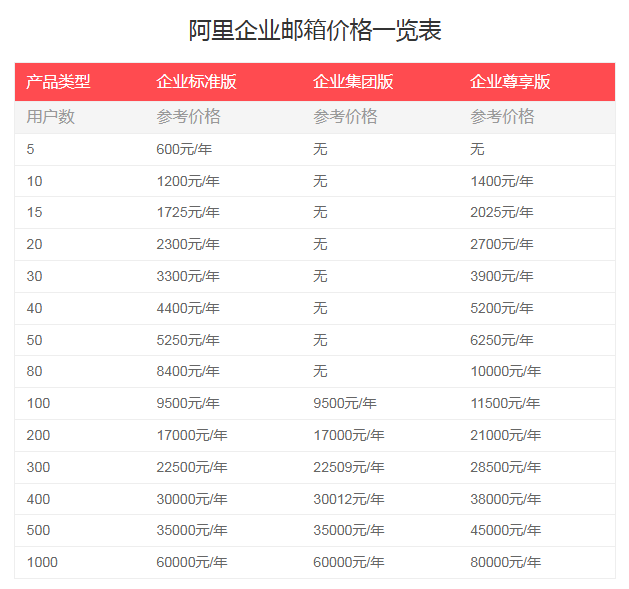This screenshot has width=629, height=589.
Task: Select the 21000元/年 price
Action: pos(505,436)
